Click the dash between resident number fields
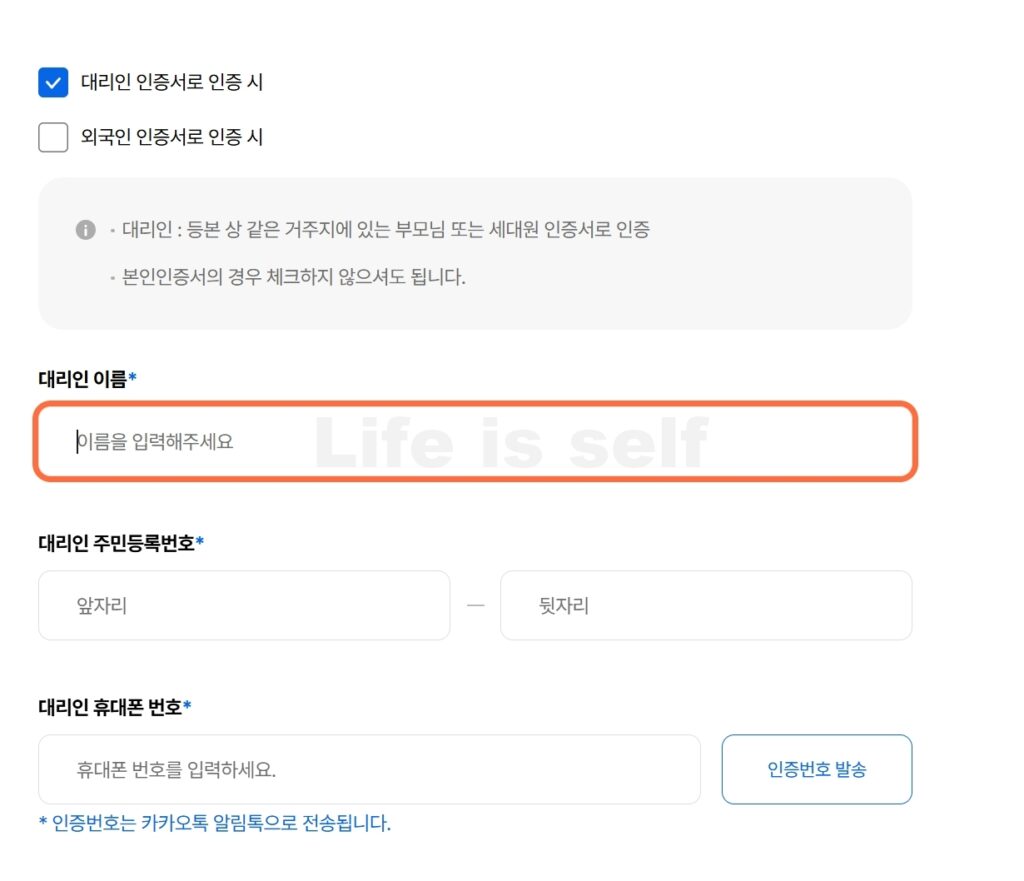The image size is (1024, 881). [x=475, y=605]
